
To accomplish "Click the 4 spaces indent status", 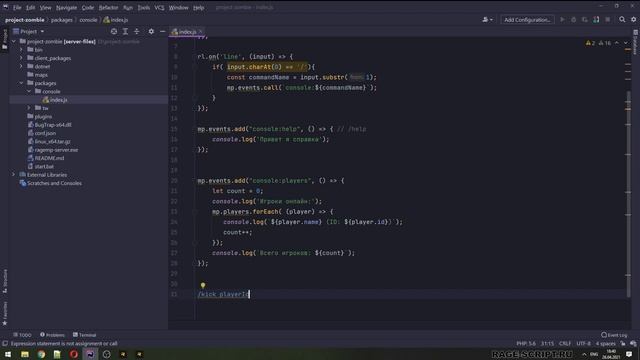I will pos(605,344).
